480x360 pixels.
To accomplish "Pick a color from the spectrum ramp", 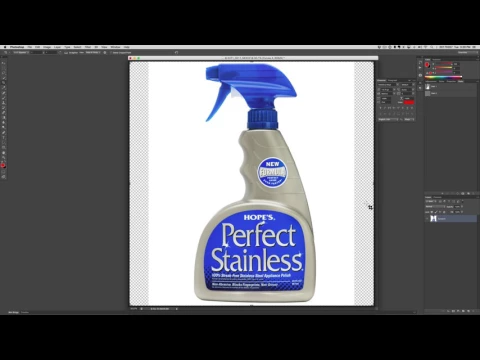I will coord(443,77).
